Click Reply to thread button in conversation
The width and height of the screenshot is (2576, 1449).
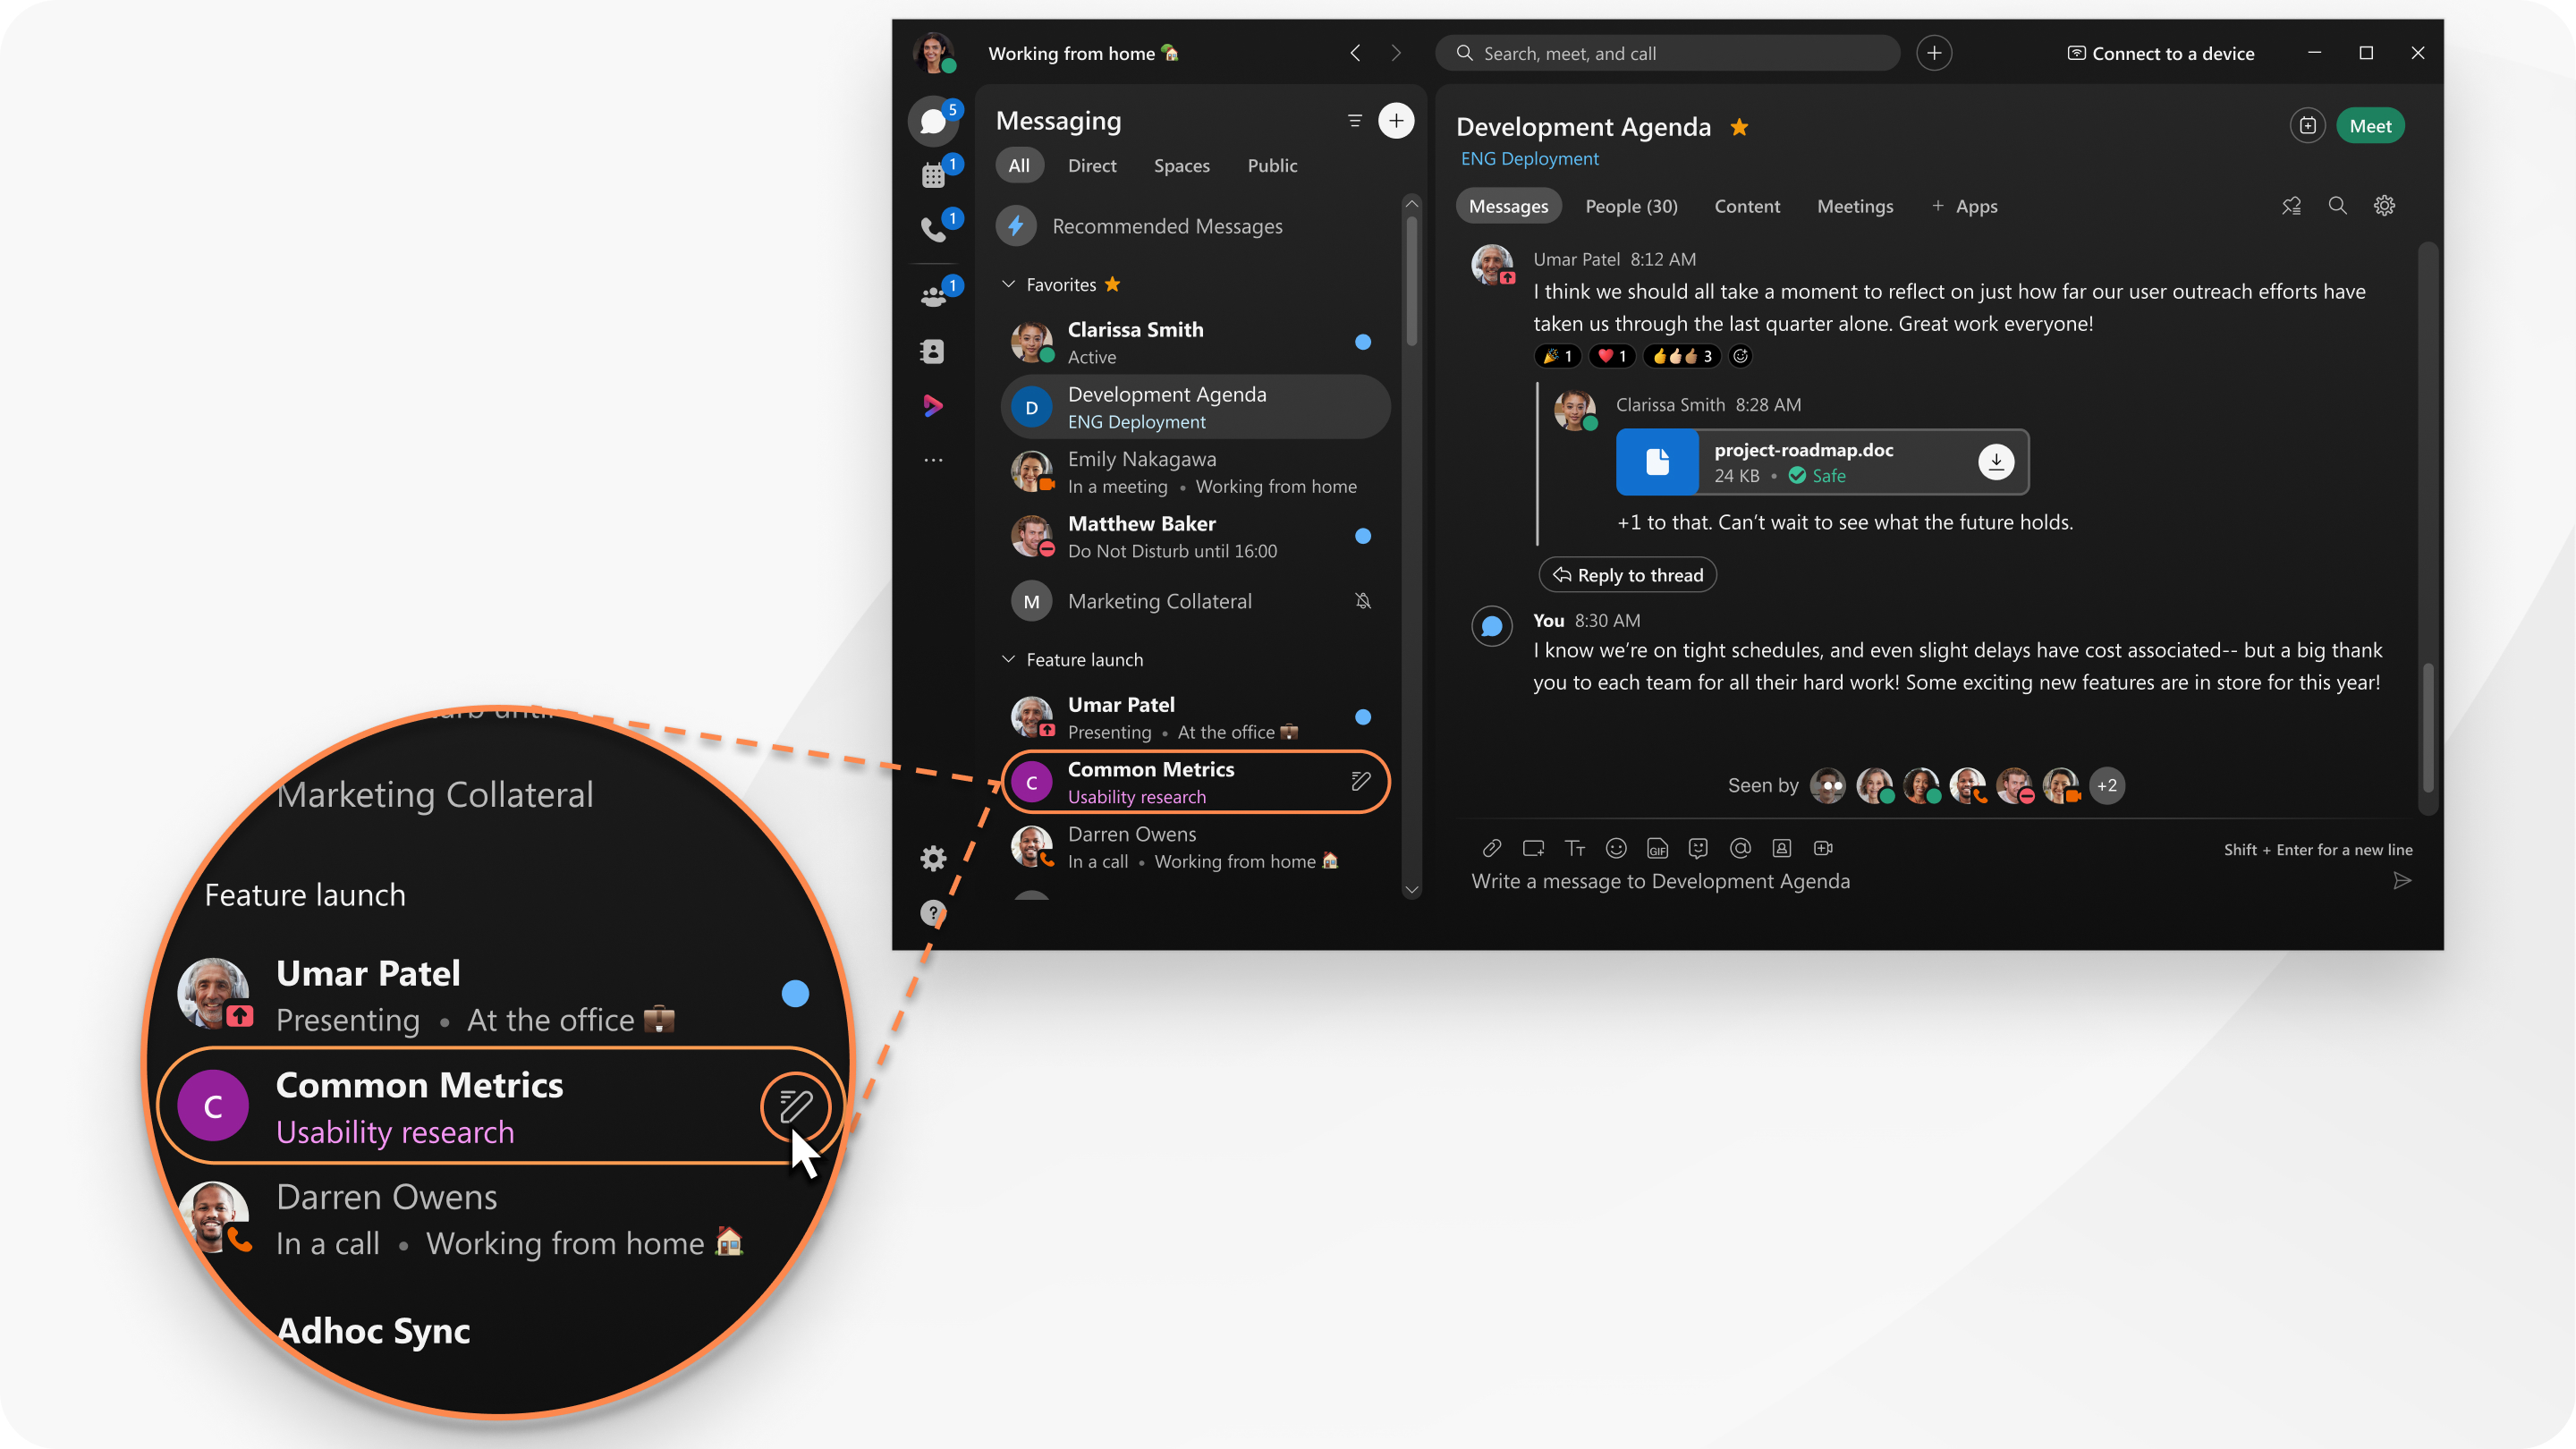tap(1626, 573)
